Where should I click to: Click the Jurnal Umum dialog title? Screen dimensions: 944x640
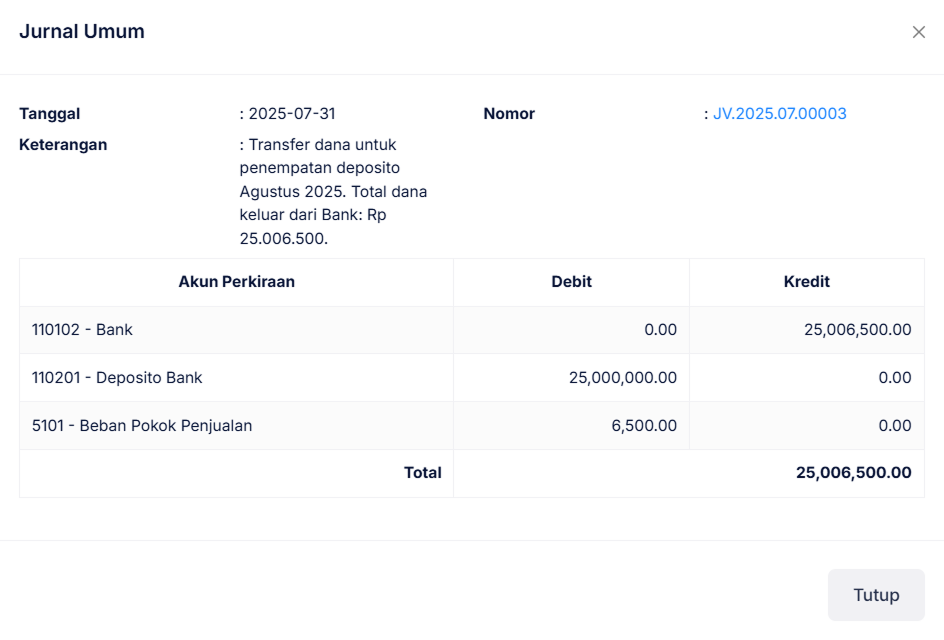point(82,31)
